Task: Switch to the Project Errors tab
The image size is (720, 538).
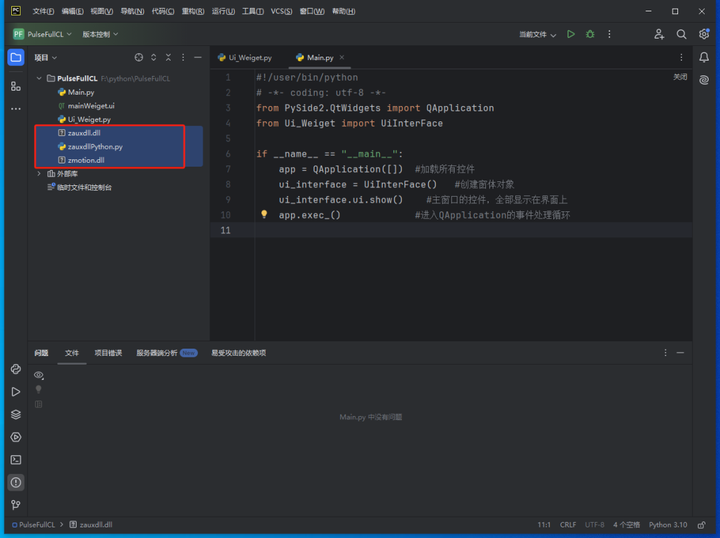Action: pos(108,353)
